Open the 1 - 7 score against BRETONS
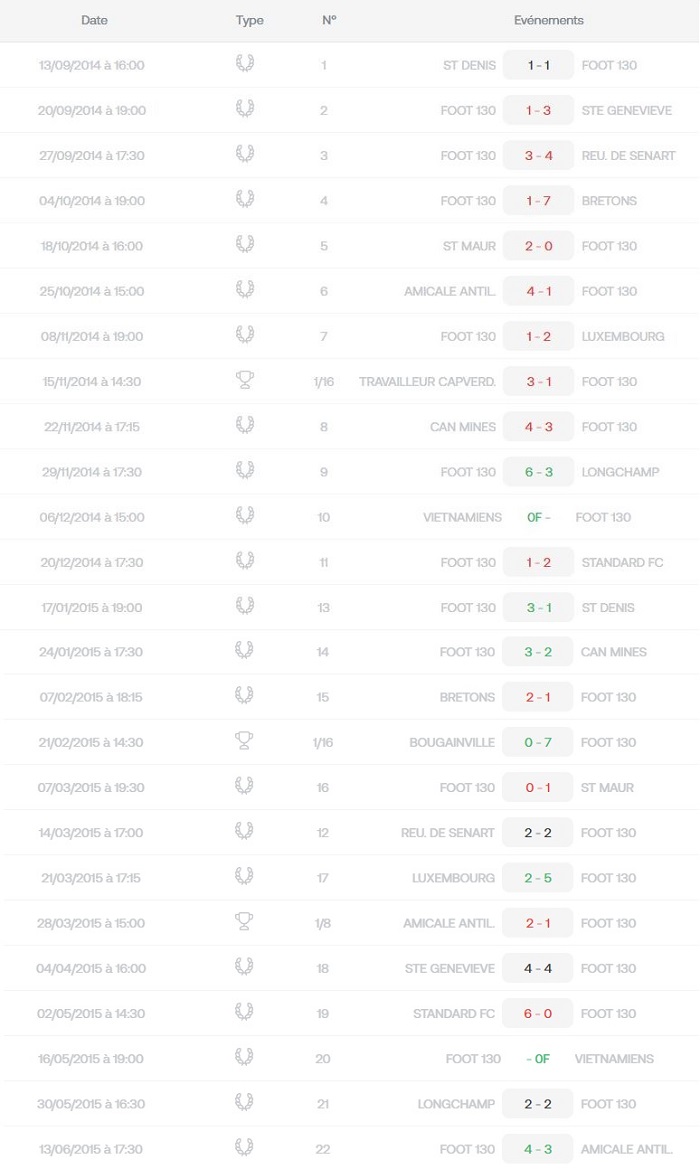This screenshot has width=700, height=1169. click(538, 201)
